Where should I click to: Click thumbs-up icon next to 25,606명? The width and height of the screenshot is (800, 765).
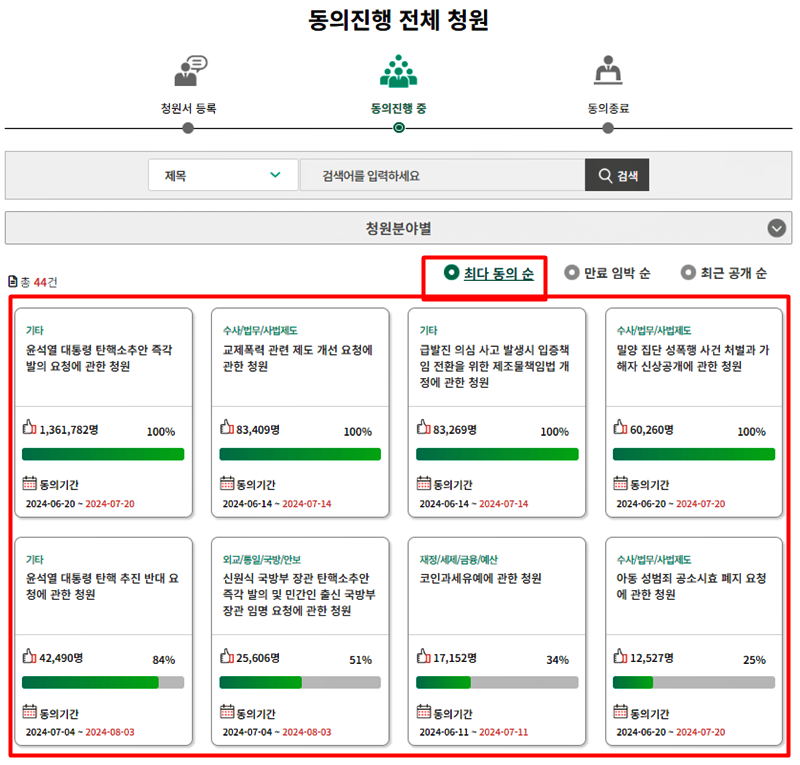tap(227, 656)
